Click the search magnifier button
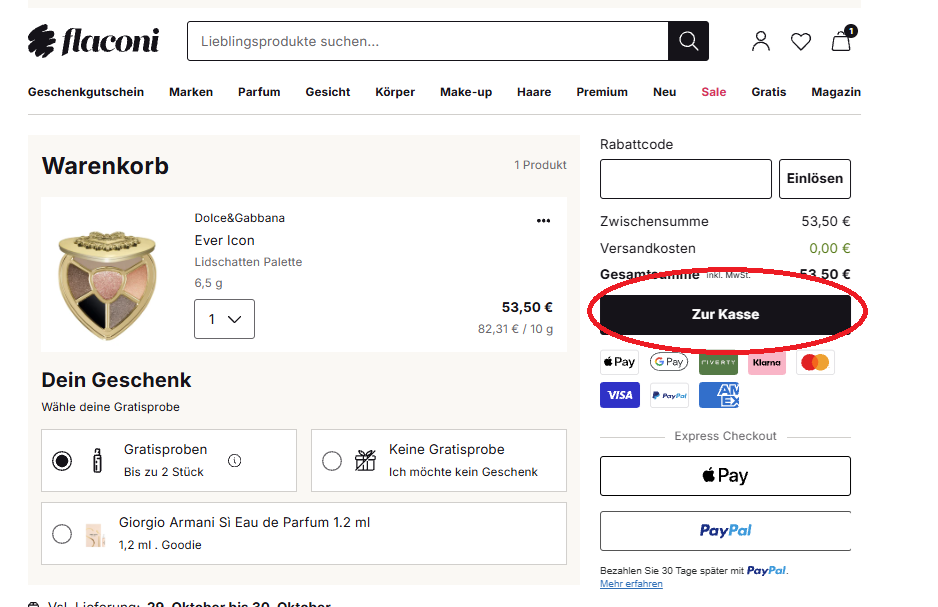The height and width of the screenshot is (607, 938). (x=689, y=41)
